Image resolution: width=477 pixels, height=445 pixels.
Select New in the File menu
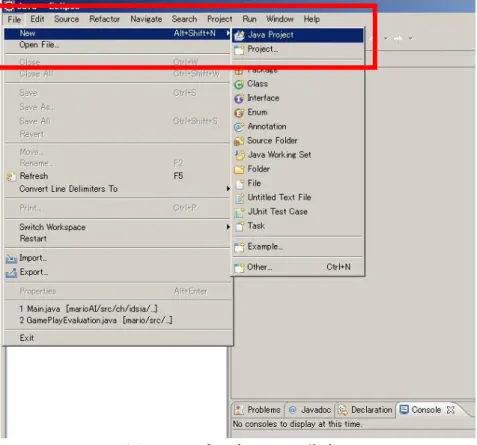117,33
